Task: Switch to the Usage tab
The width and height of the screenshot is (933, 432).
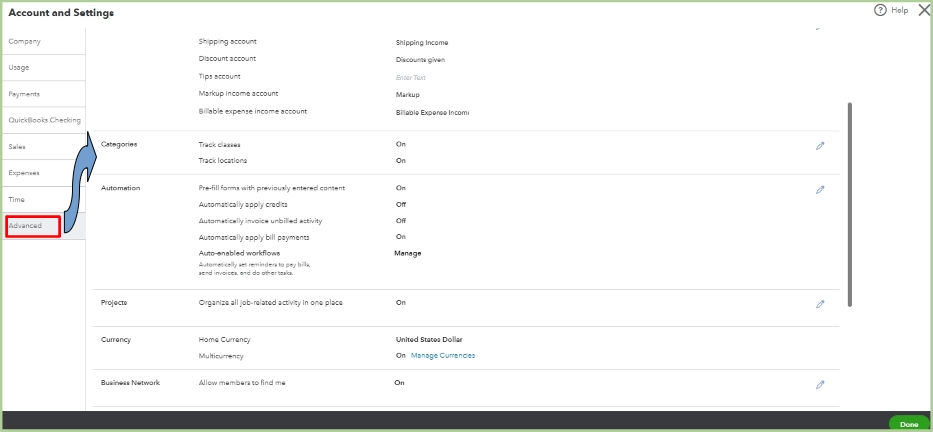Action: 19,67
